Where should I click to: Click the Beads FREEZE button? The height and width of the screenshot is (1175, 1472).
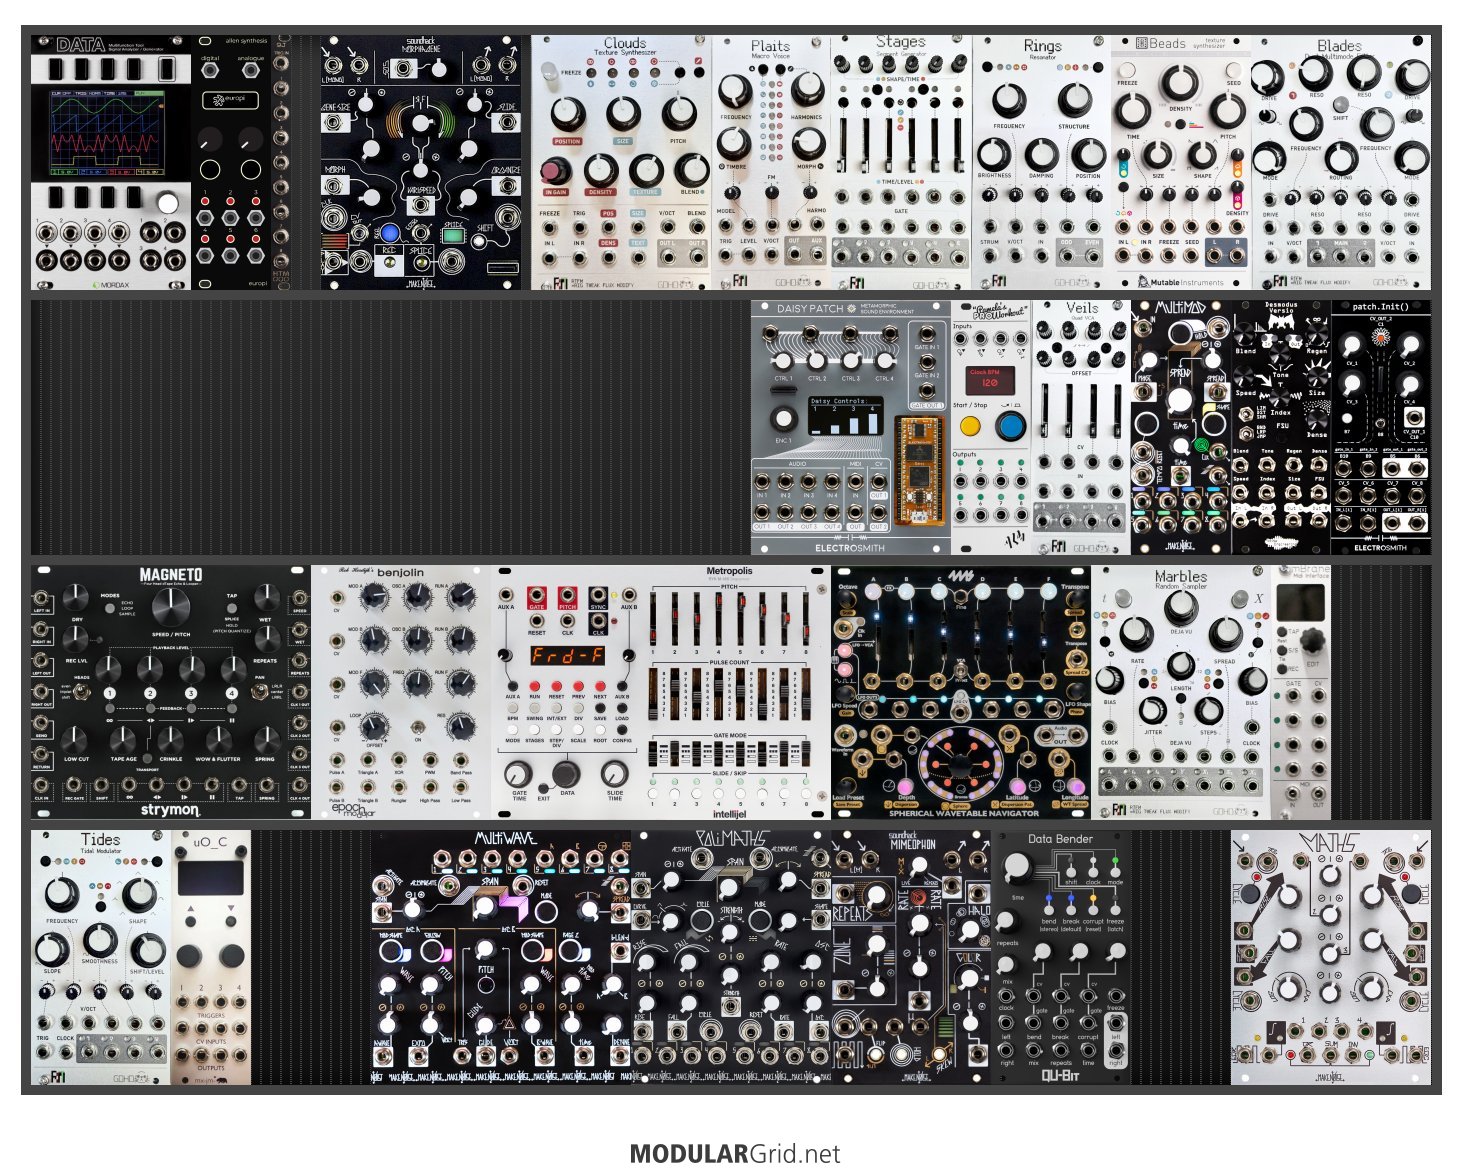pyautogui.click(x=1127, y=68)
